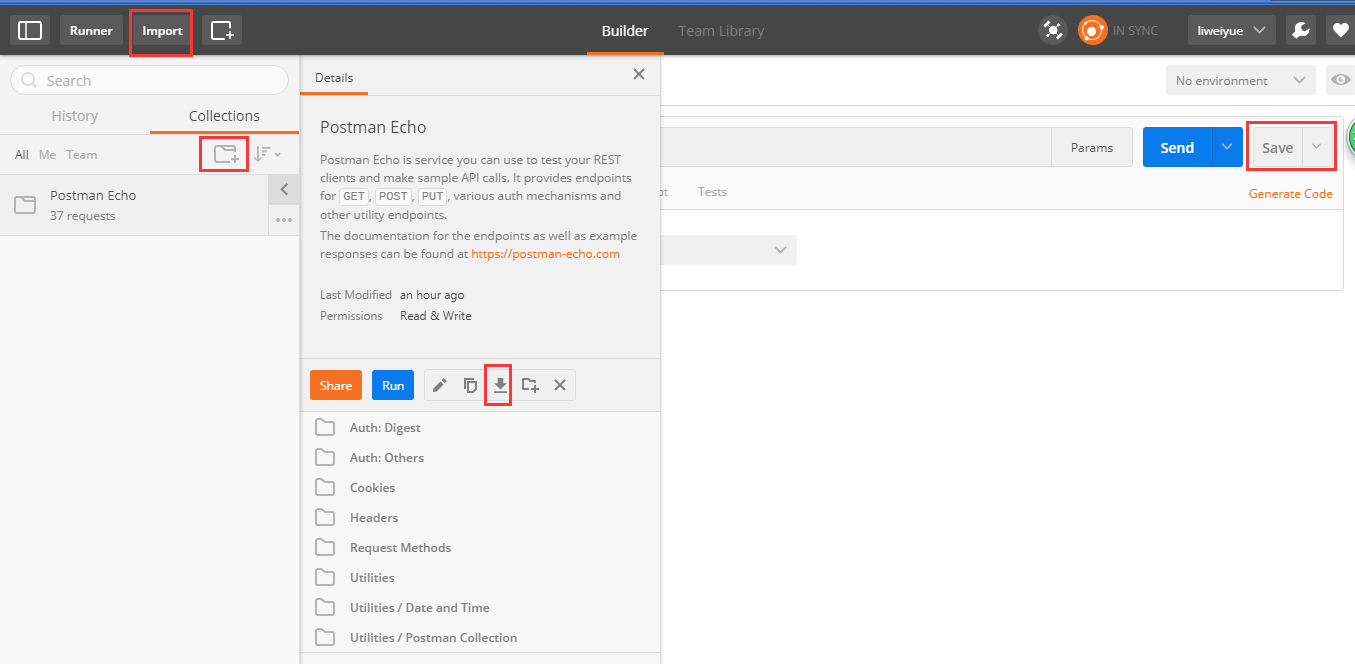Click the Import button
This screenshot has width=1355, height=664.
pyautogui.click(x=162, y=31)
